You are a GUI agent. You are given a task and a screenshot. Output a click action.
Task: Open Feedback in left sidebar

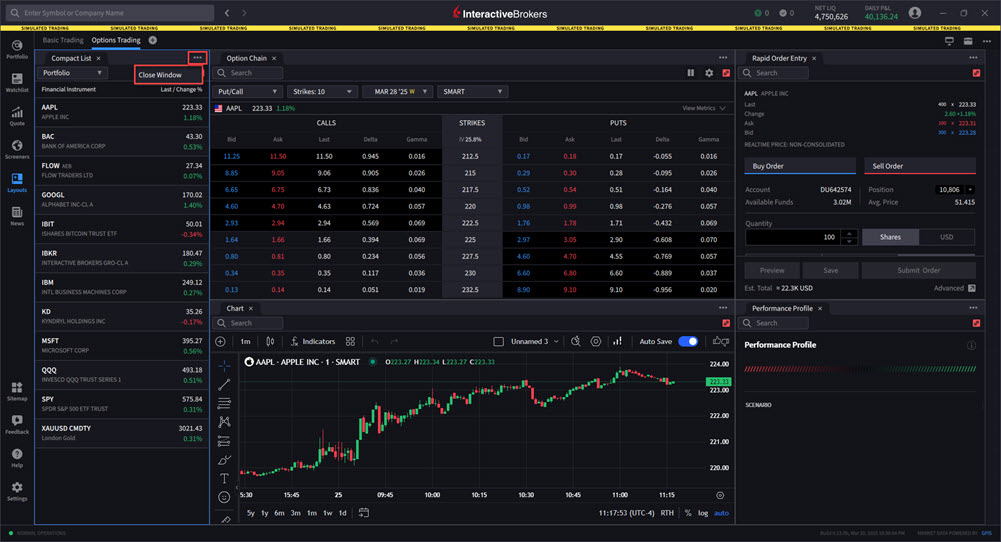coord(17,425)
